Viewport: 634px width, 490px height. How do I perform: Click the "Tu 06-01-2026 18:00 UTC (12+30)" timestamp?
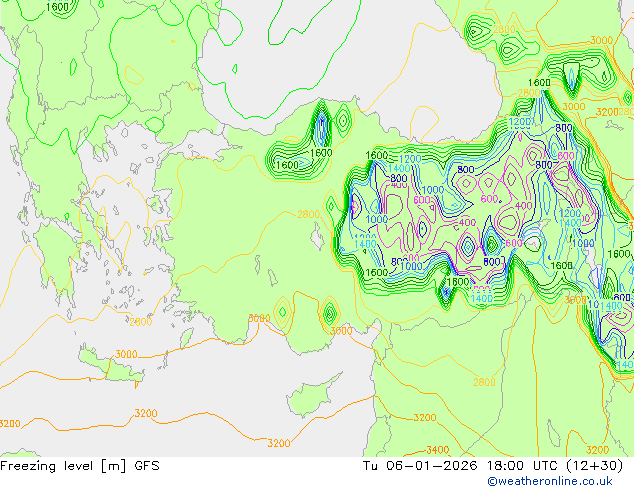click(493, 466)
